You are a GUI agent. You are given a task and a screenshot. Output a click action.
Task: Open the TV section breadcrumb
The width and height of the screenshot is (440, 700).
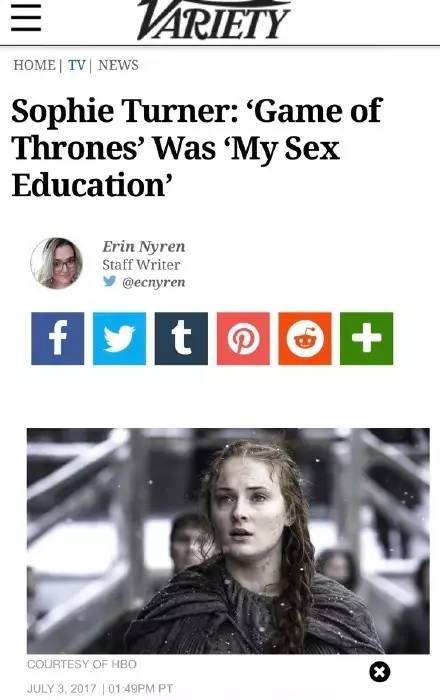click(77, 65)
